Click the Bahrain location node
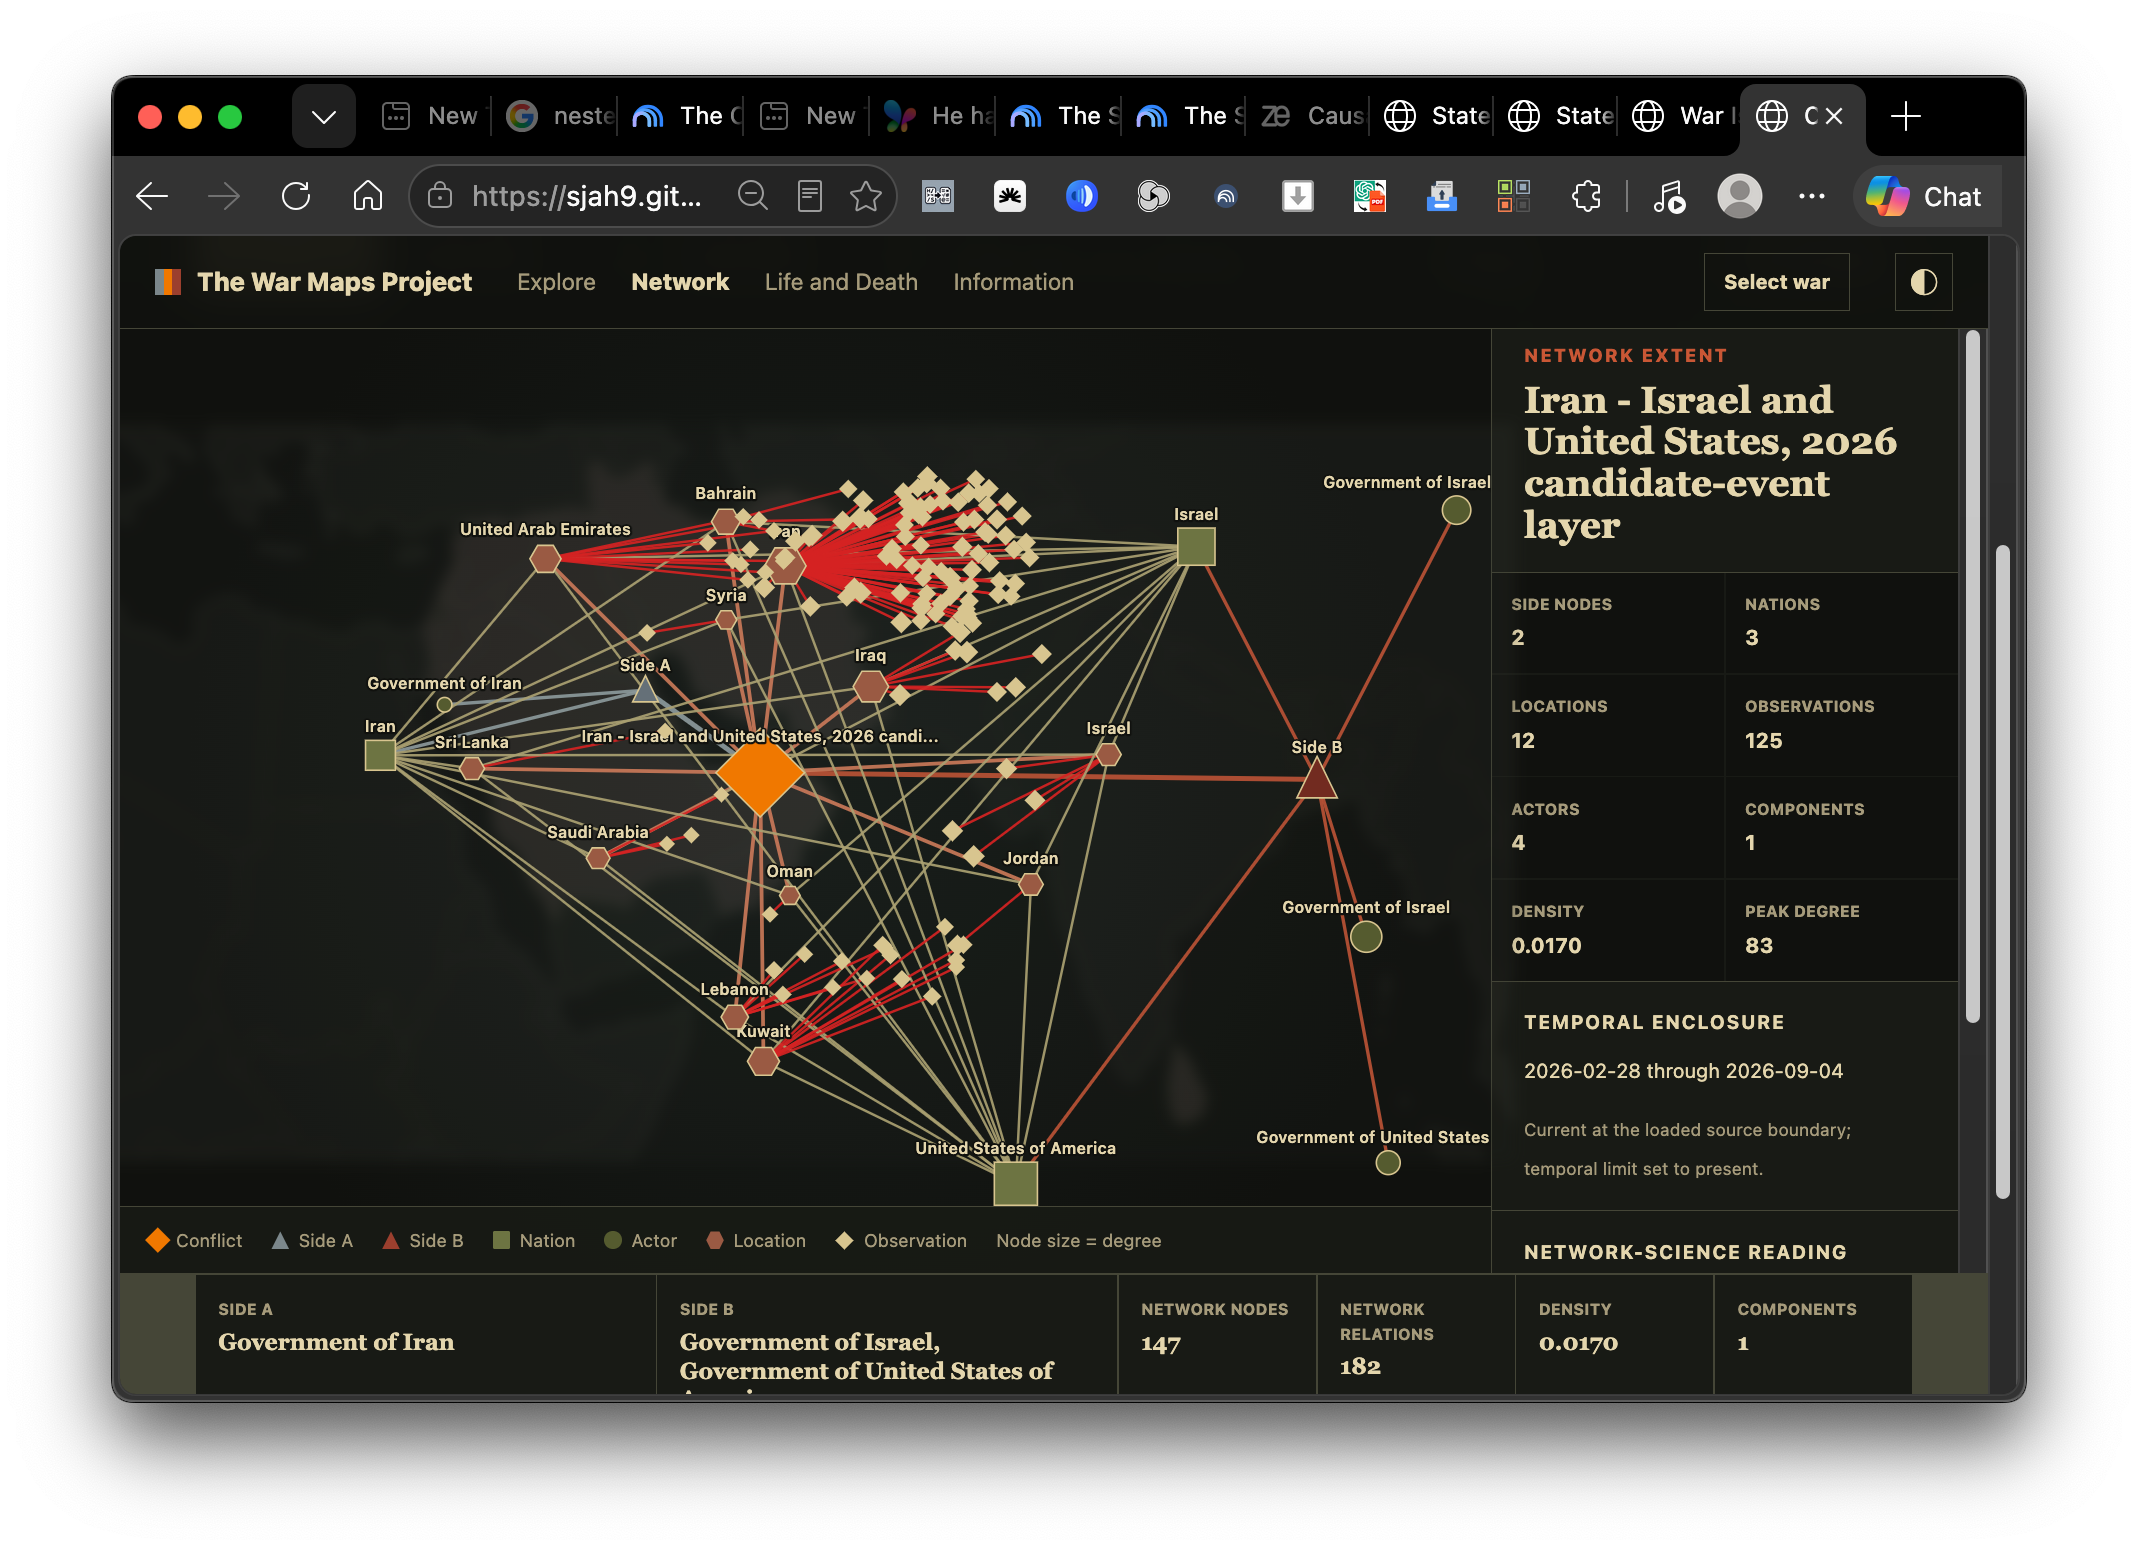The width and height of the screenshot is (2138, 1550). pyautogui.click(x=725, y=521)
